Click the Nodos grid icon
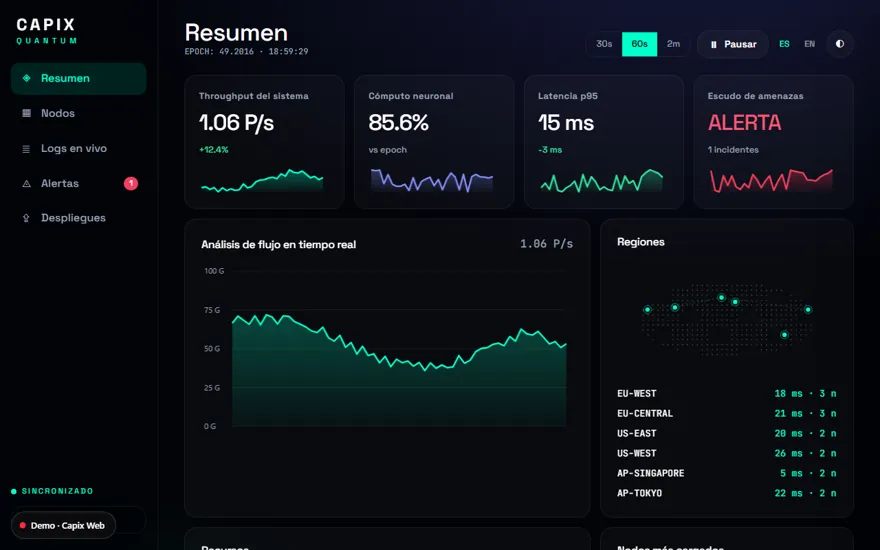 click(26, 113)
